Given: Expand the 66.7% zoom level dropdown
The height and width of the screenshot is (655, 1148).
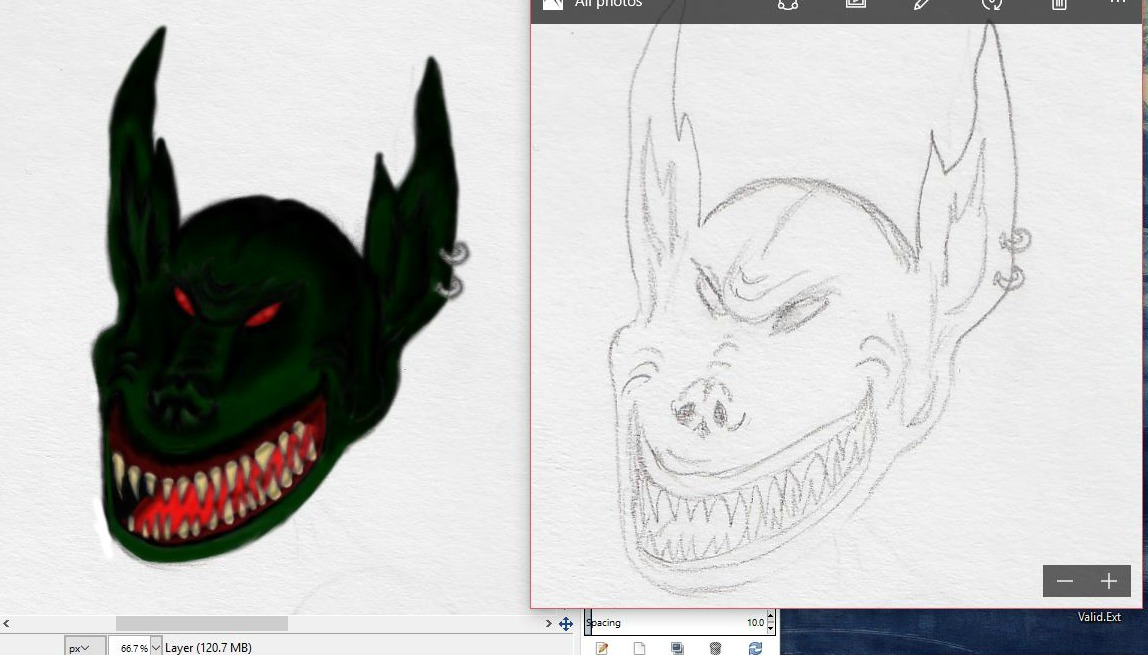Looking at the screenshot, I should pos(156,648).
